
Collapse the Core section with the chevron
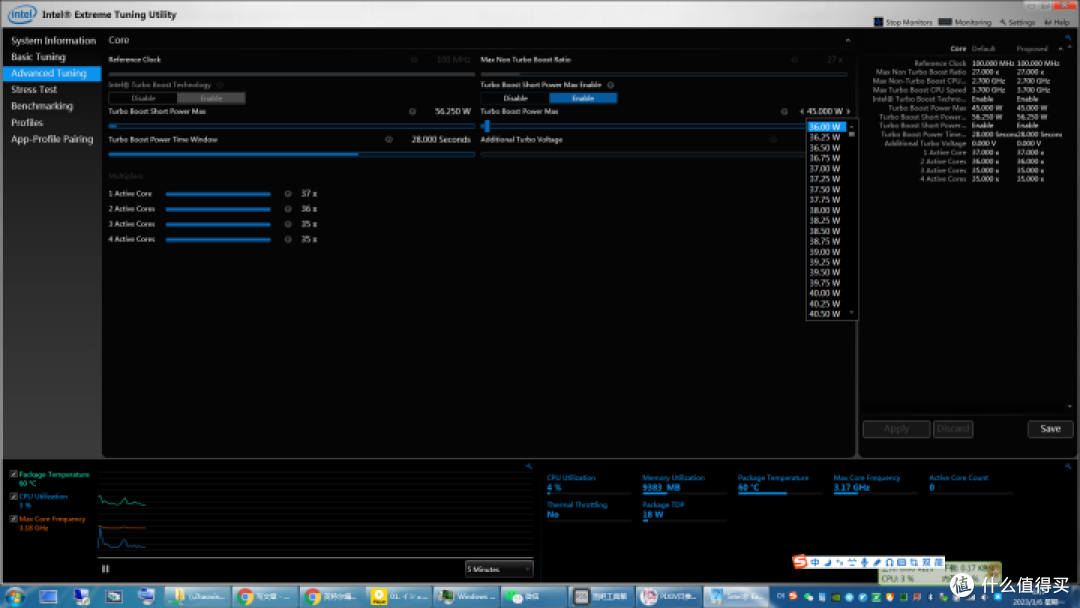tap(848, 41)
